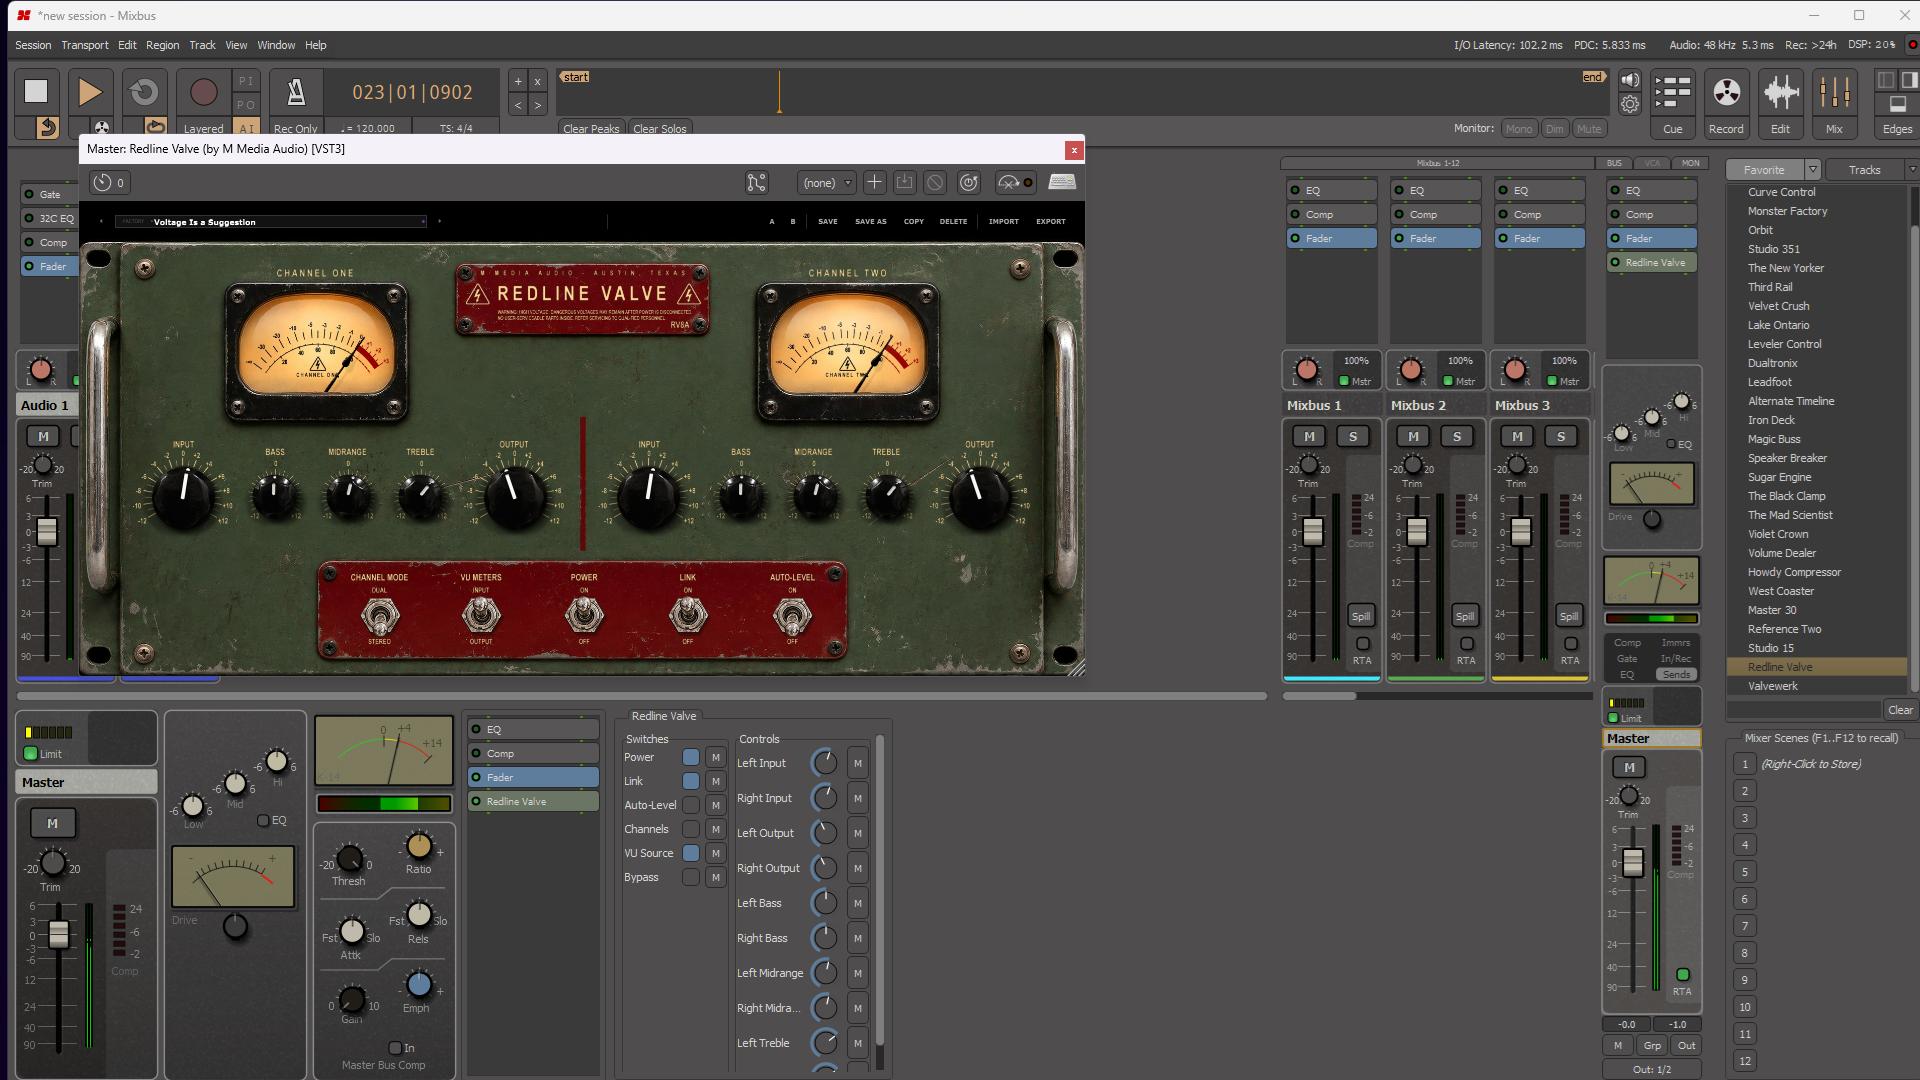Enable the Bypass switch checkbox
Viewport: 1920px width, 1080px height.
[691, 877]
